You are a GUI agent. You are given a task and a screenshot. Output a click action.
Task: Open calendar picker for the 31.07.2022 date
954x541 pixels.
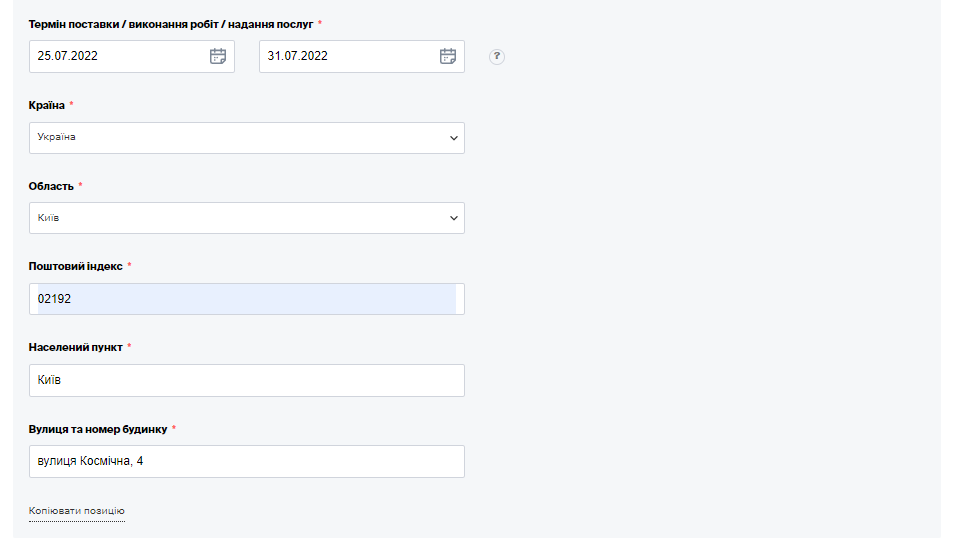click(x=448, y=56)
